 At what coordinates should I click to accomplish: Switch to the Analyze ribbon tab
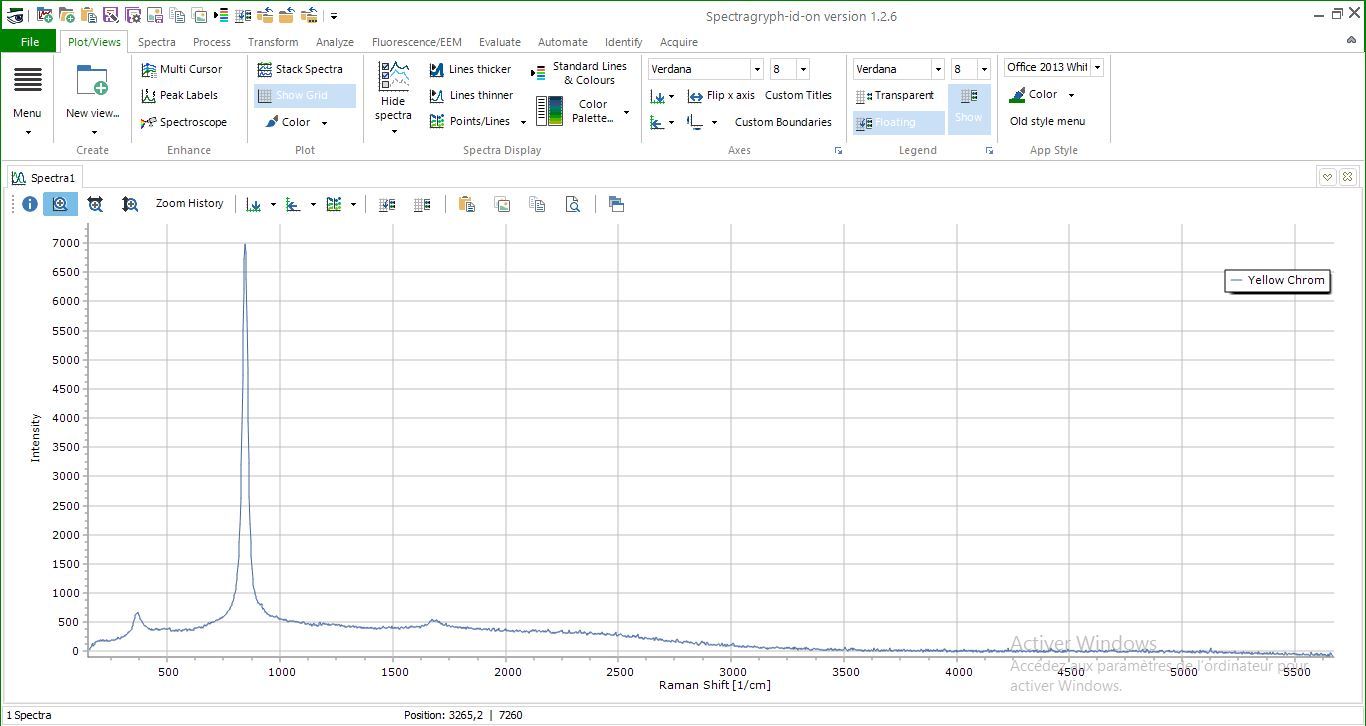point(335,42)
